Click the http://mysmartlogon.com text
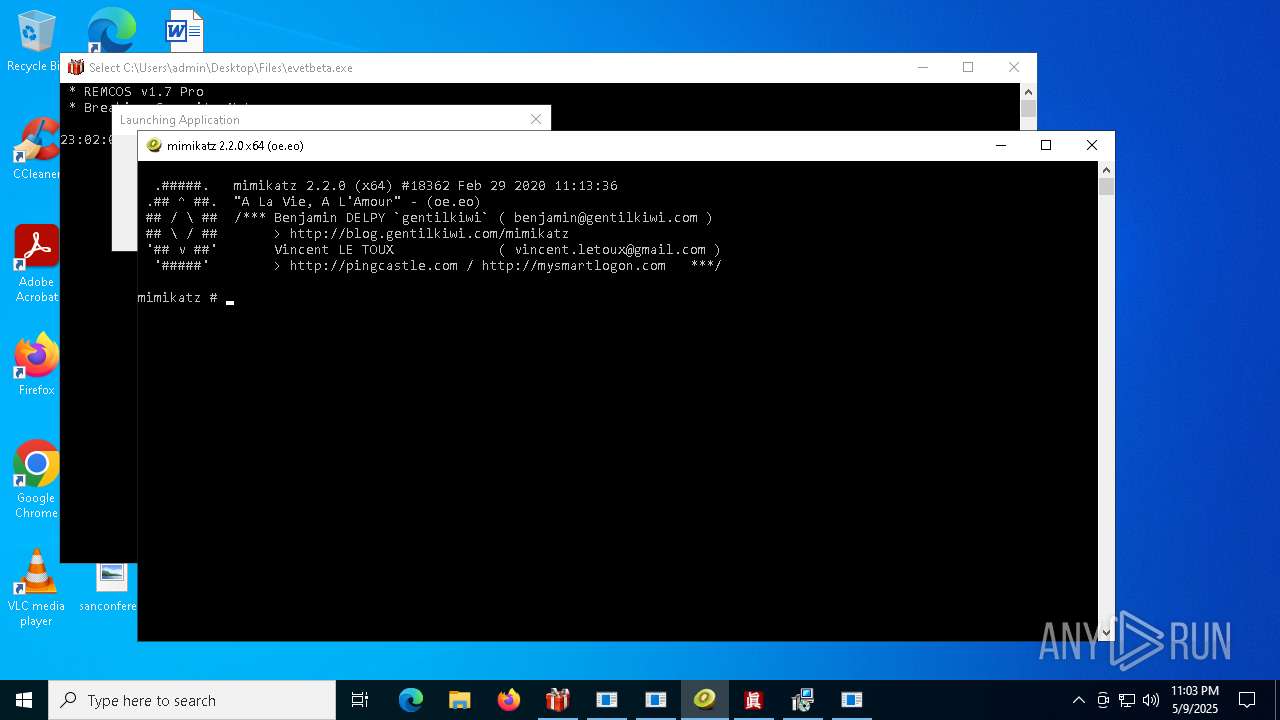 pyautogui.click(x=573, y=265)
